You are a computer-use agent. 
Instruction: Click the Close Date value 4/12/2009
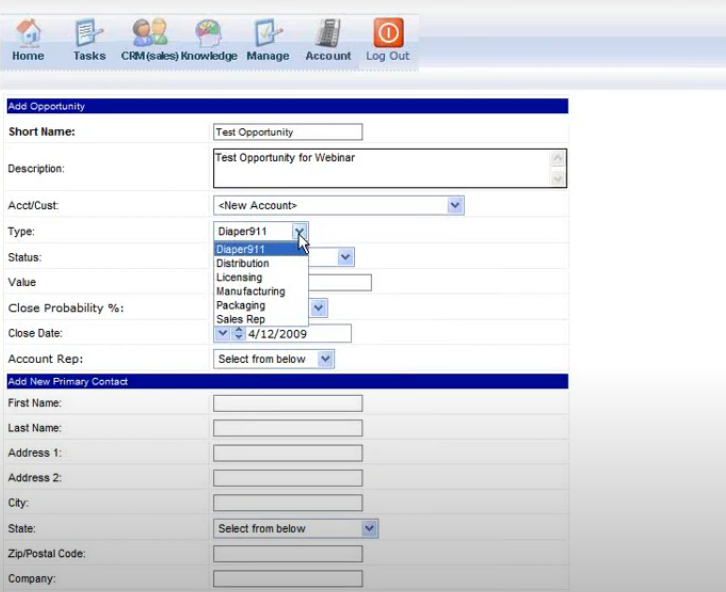click(277, 334)
